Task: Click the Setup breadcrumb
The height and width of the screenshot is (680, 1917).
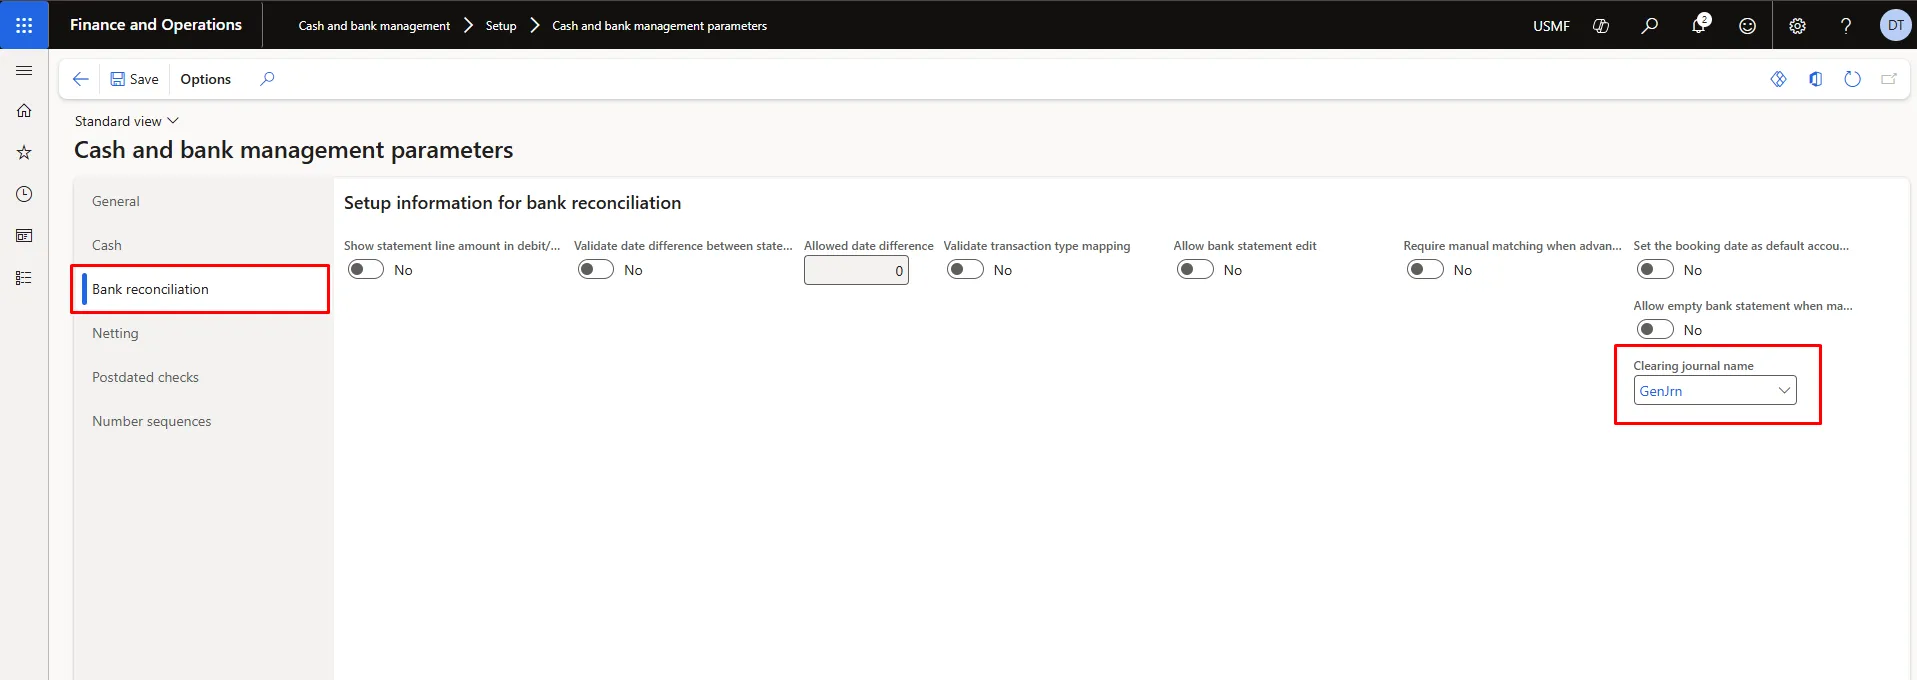Action: pos(501,26)
